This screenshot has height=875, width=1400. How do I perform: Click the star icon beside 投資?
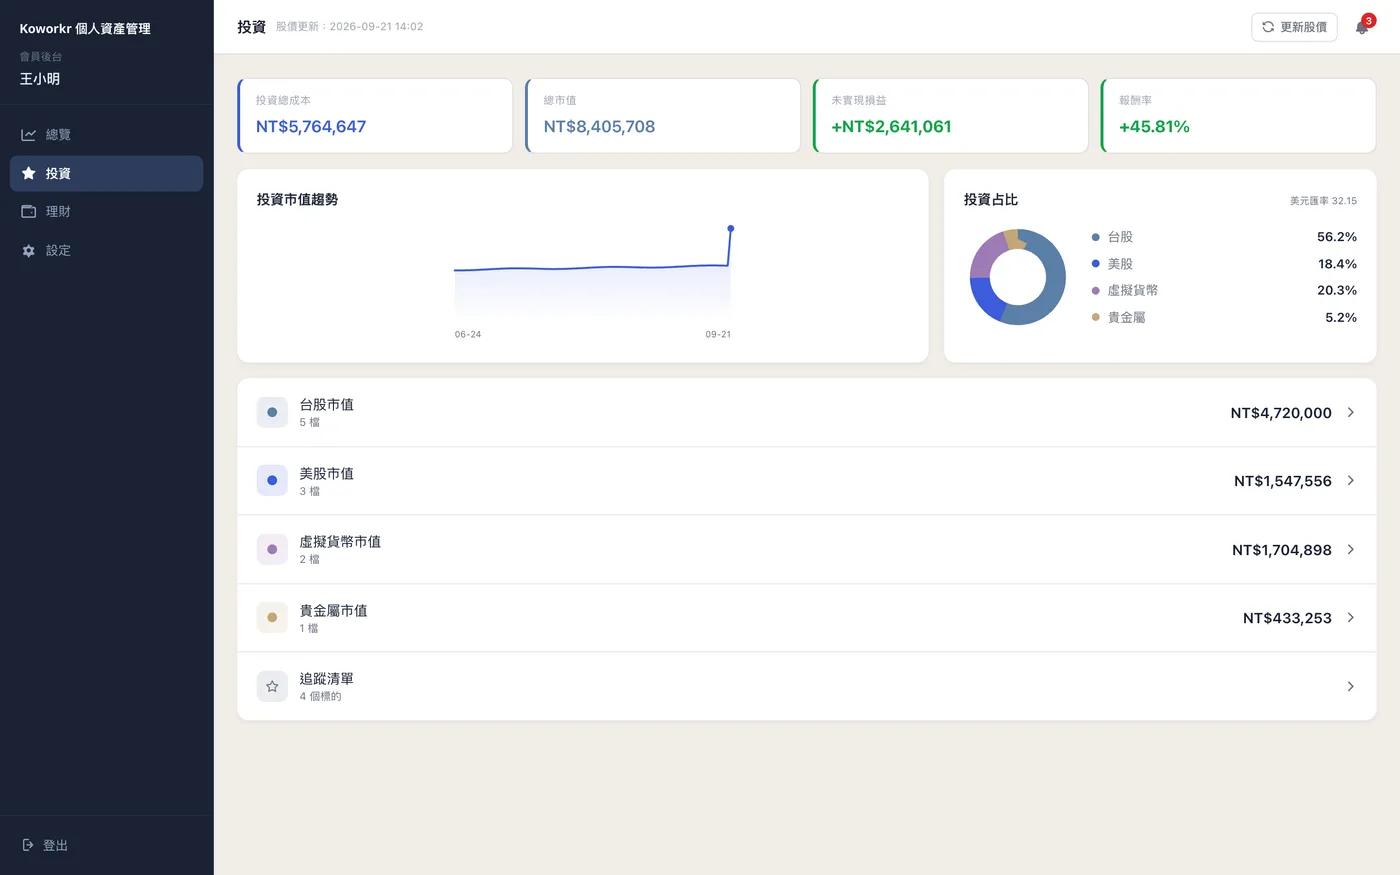pos(29,173)
